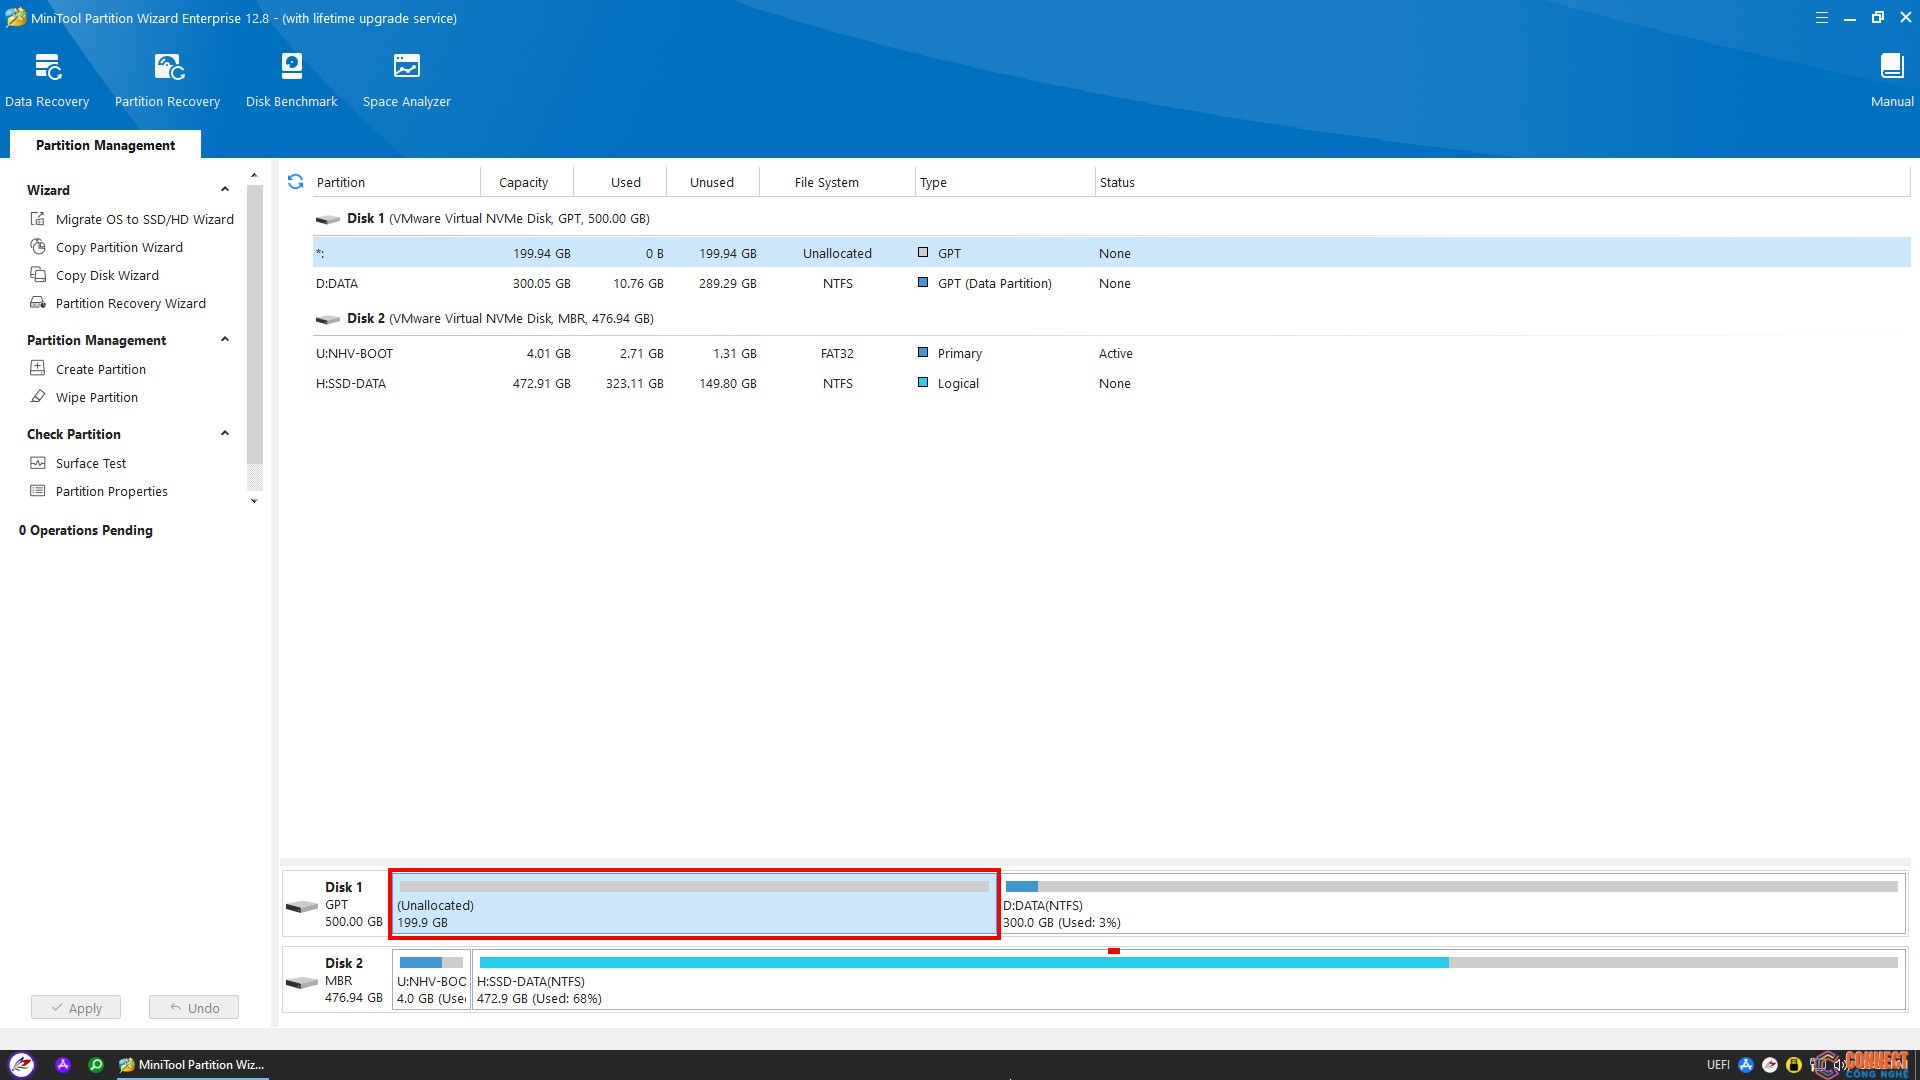Click the Disk 1 drive icon in the disk map

302,906
